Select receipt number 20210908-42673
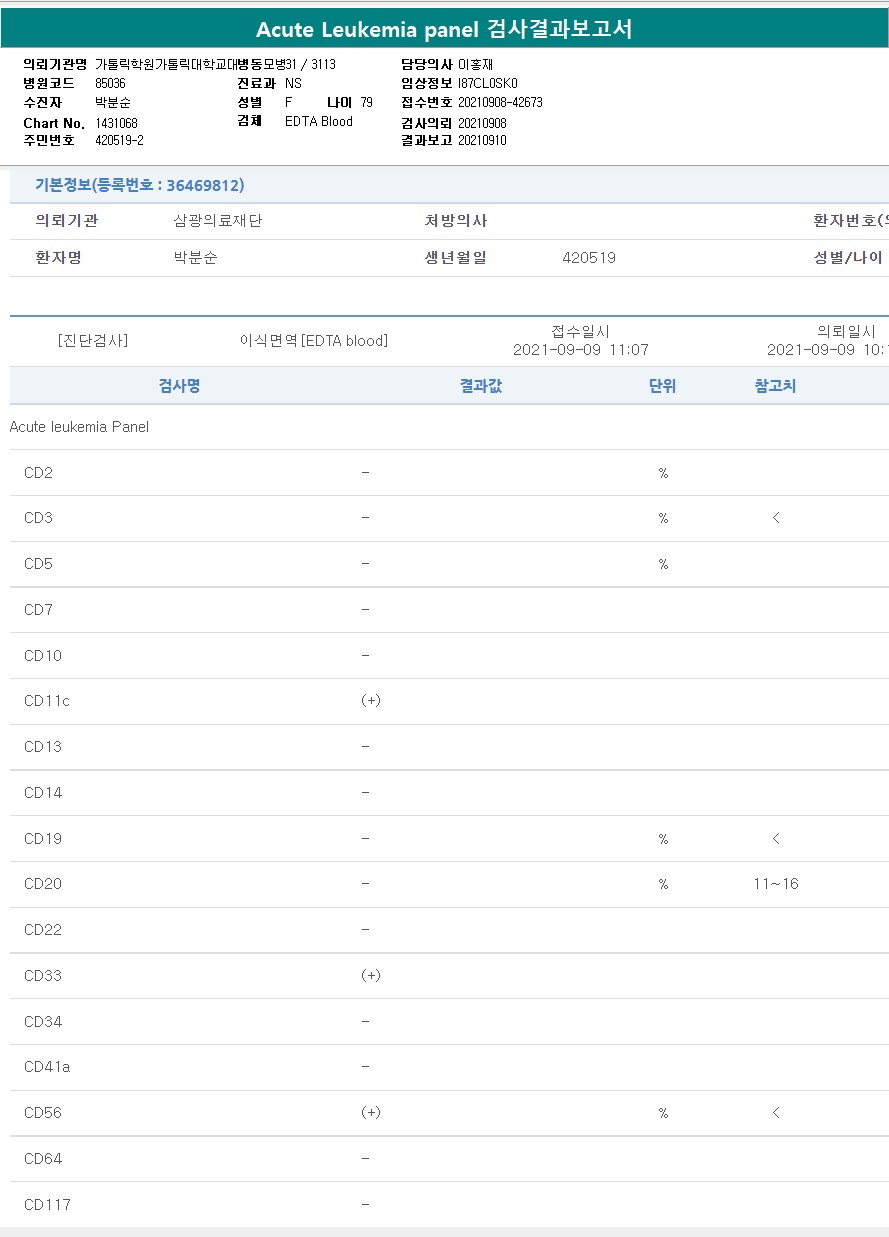This screenshot has height=1237, width=889. (x=500, y=102)
